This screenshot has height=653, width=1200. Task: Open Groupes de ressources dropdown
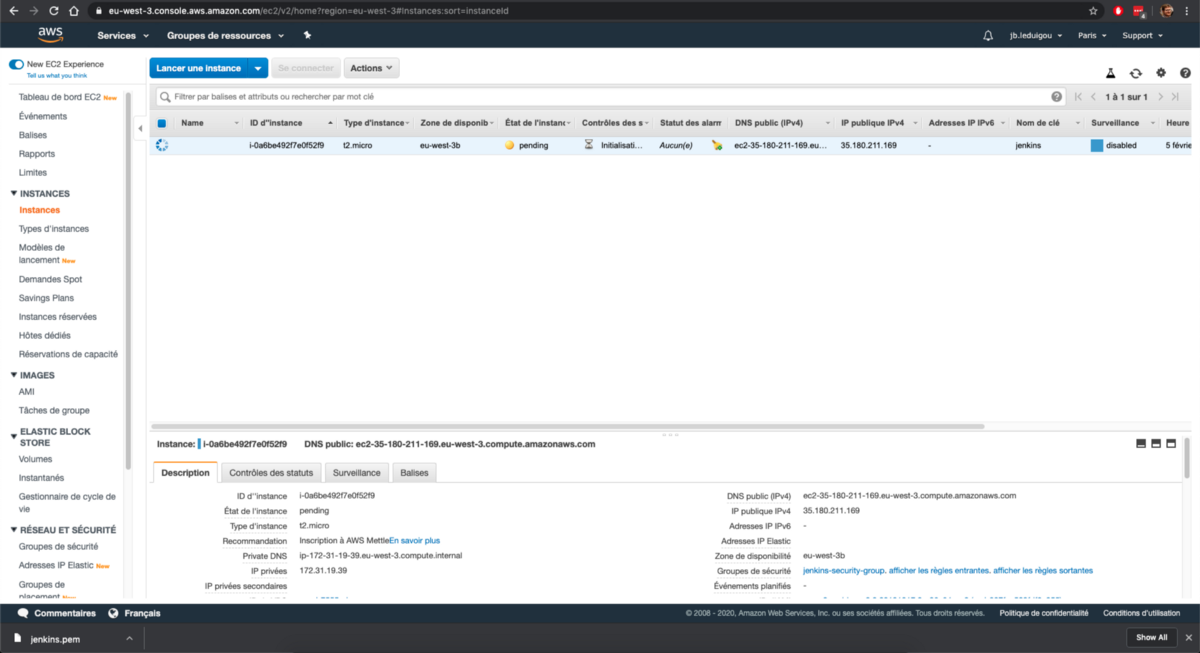pyautogui.click(x=225, y=35)
